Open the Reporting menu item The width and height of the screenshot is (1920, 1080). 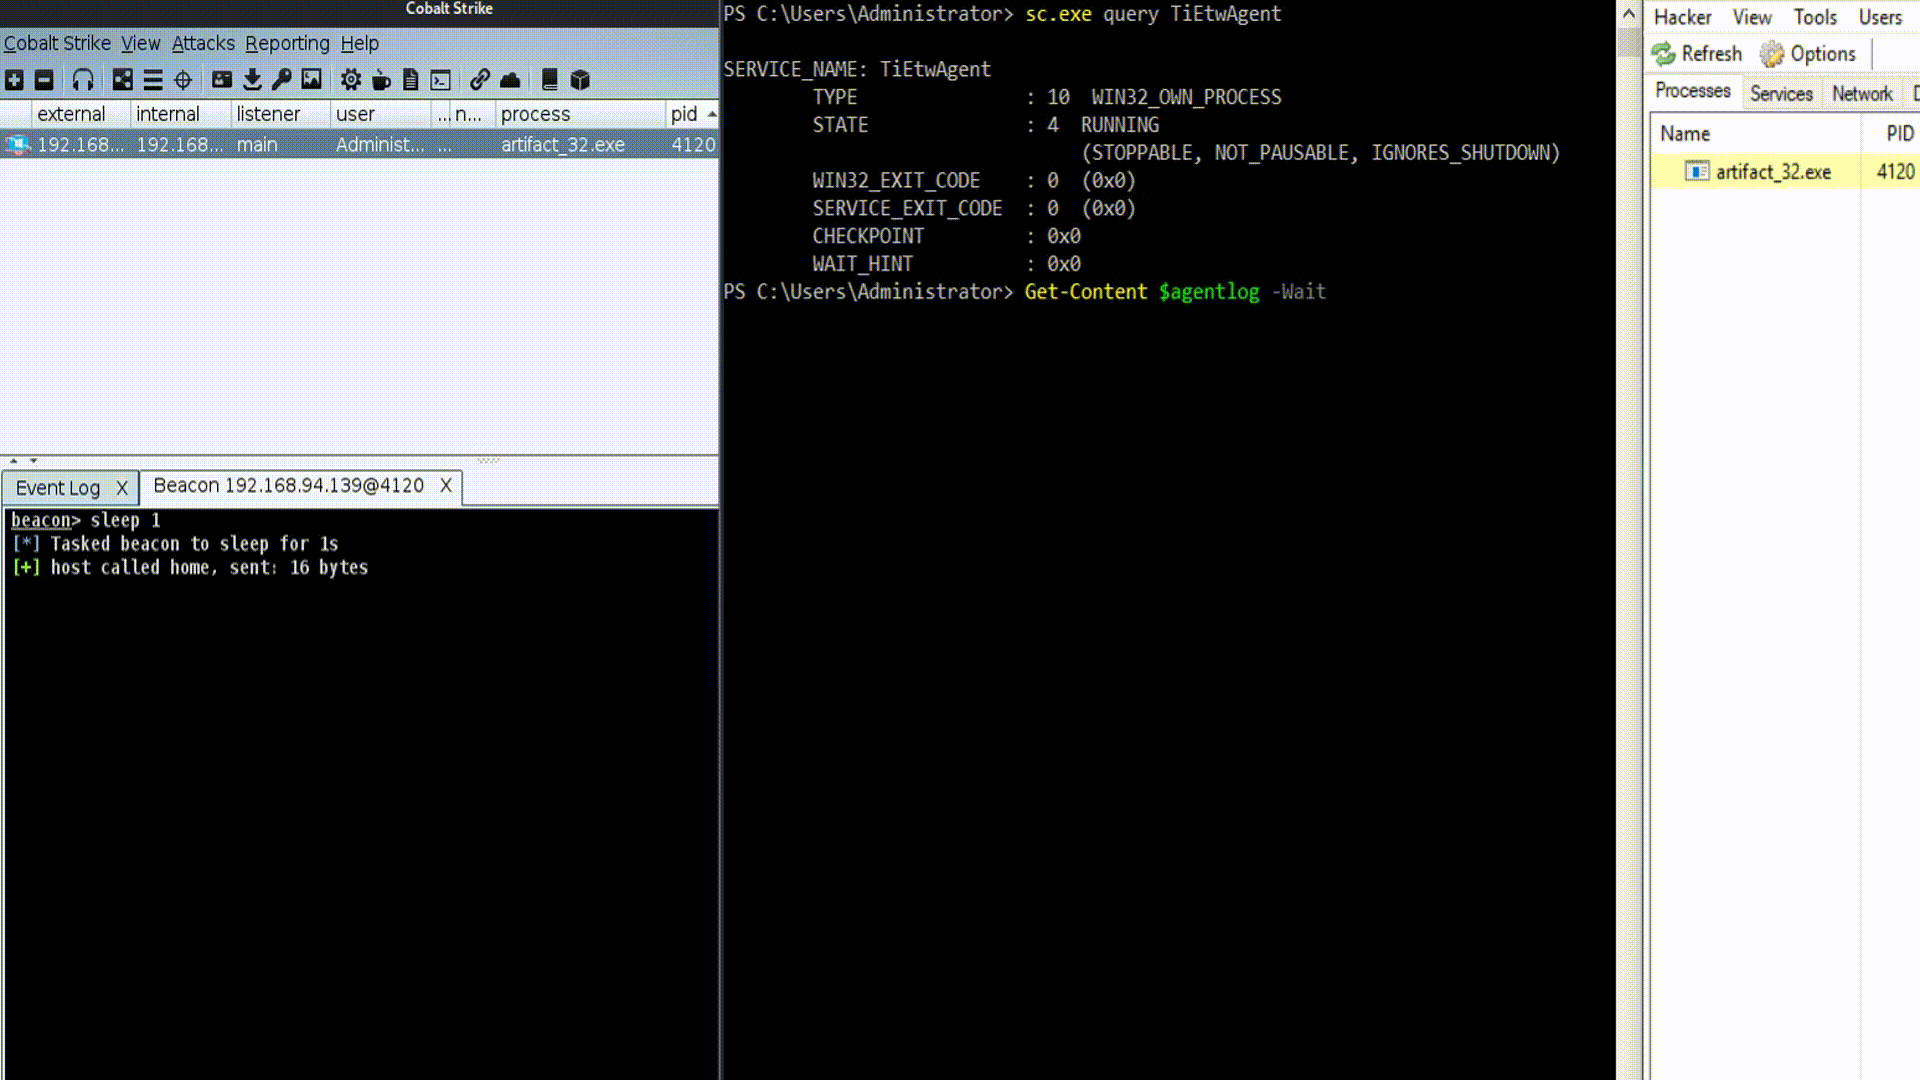tap(286, 44)
